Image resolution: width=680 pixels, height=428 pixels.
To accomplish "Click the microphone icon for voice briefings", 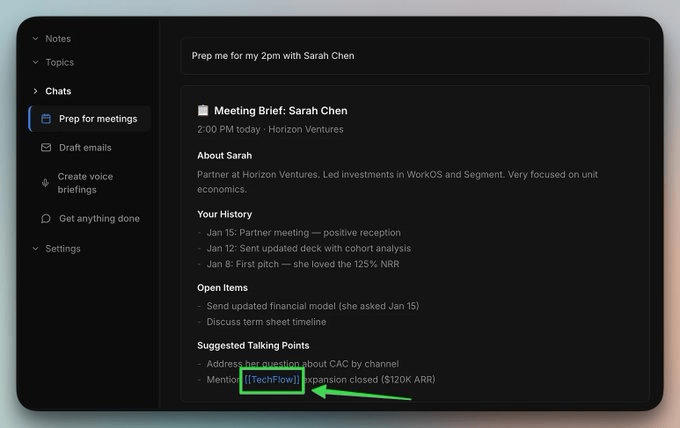I will coord(45,183).
